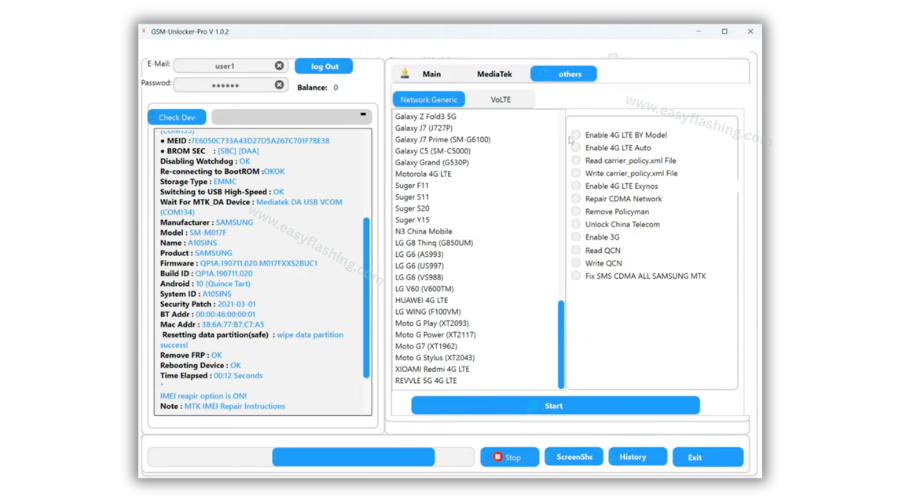Image resolution: width=900 pixels, height=500 pixels.
Task: Click the model list vertical scrollbar
Action: pos(561,344)
